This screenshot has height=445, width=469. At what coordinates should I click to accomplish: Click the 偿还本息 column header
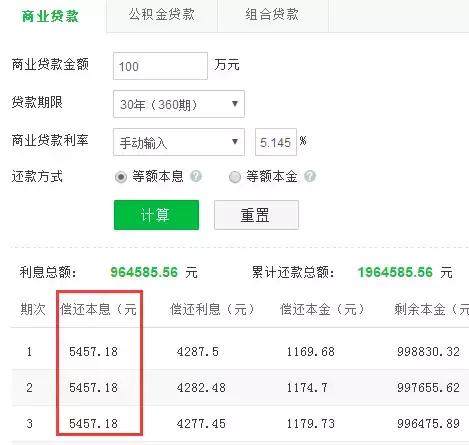(98, 309)
